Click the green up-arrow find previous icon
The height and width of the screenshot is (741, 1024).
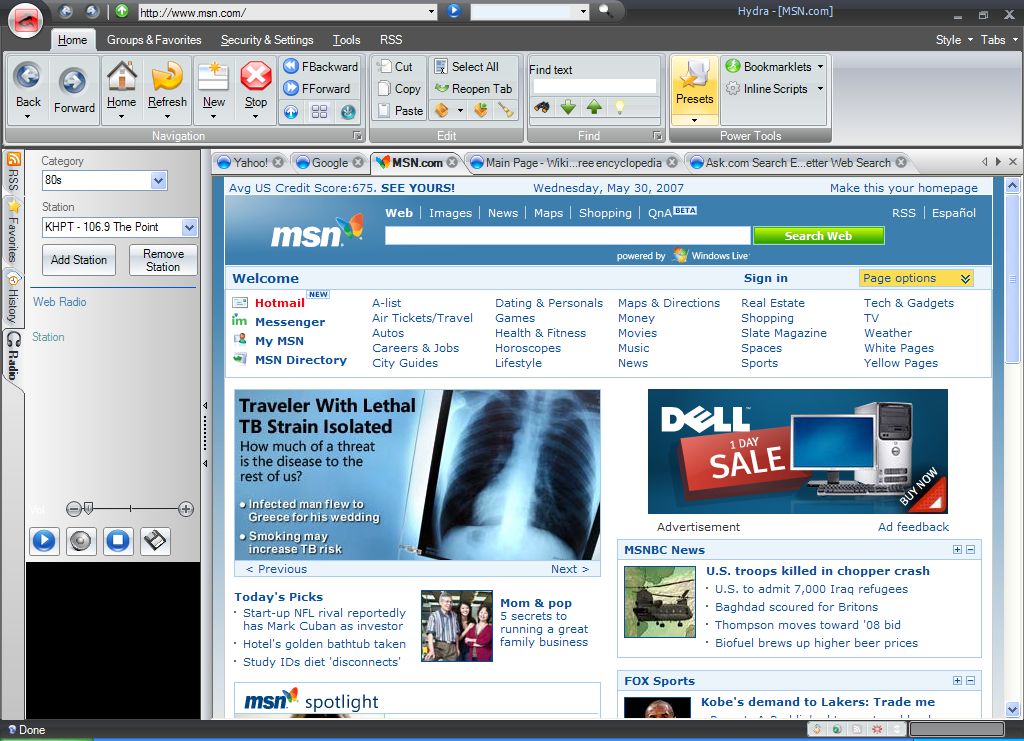coord(594,107)
